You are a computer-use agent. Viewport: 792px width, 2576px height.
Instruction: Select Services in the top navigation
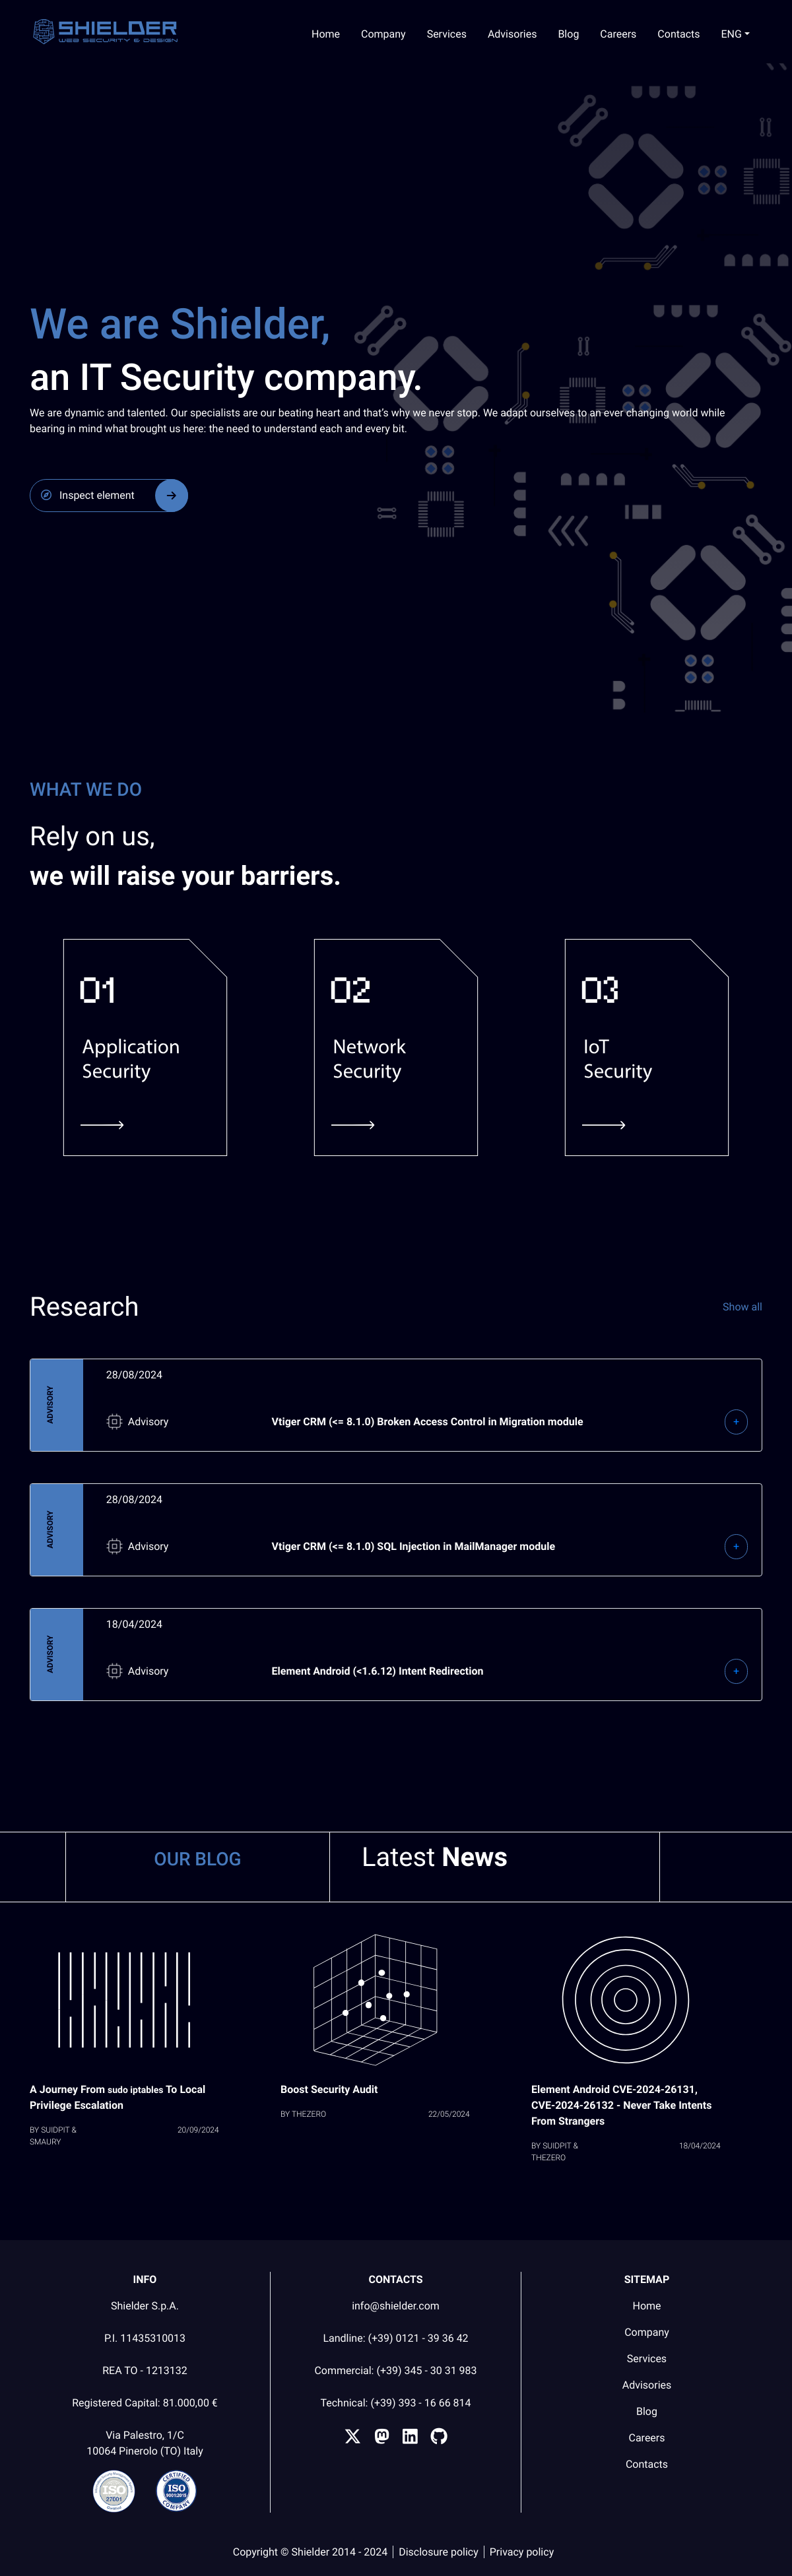(446, 34)
